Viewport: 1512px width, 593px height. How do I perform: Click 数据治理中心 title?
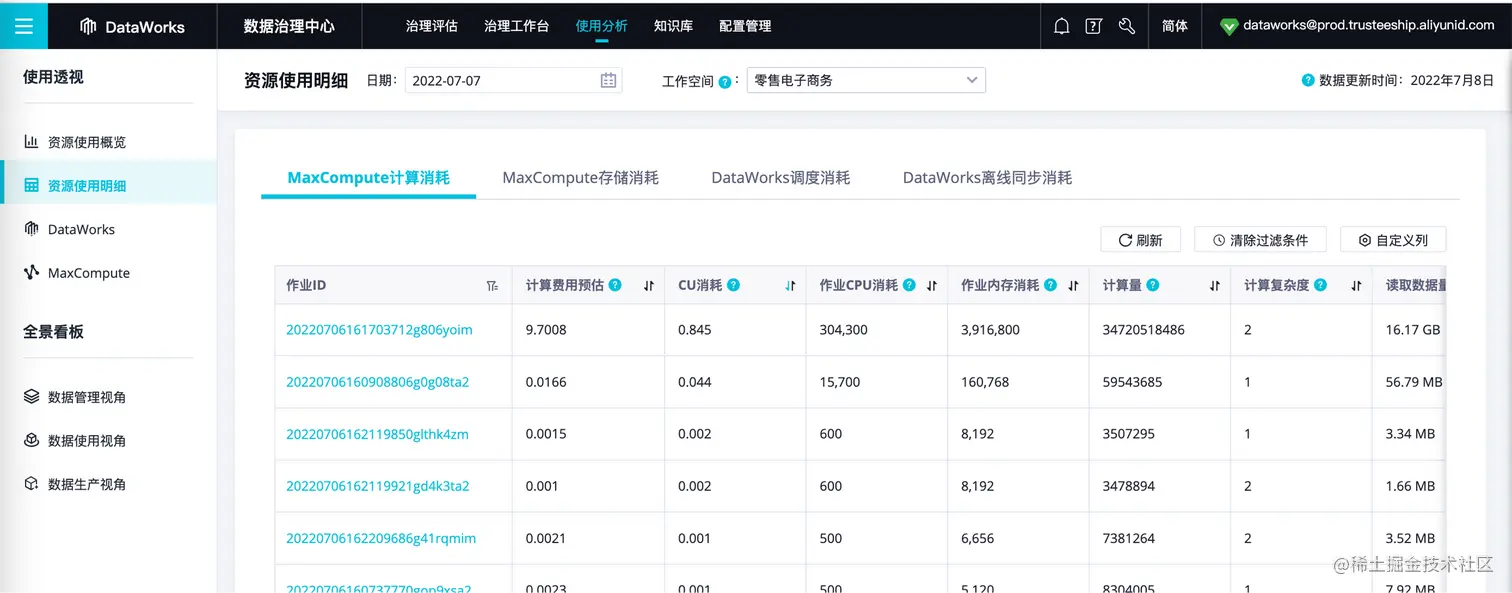[x=289, y=27]
